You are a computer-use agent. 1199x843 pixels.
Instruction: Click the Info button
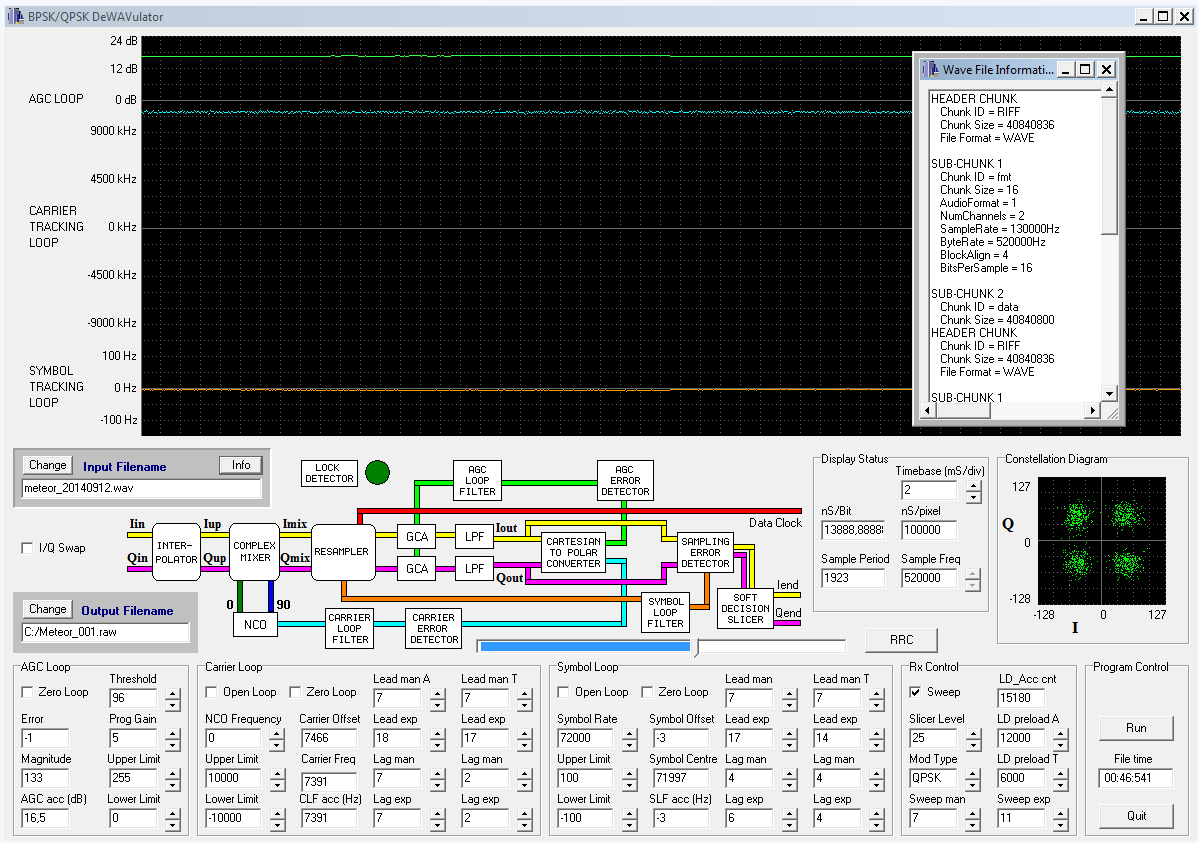click(x=241, y=465)
